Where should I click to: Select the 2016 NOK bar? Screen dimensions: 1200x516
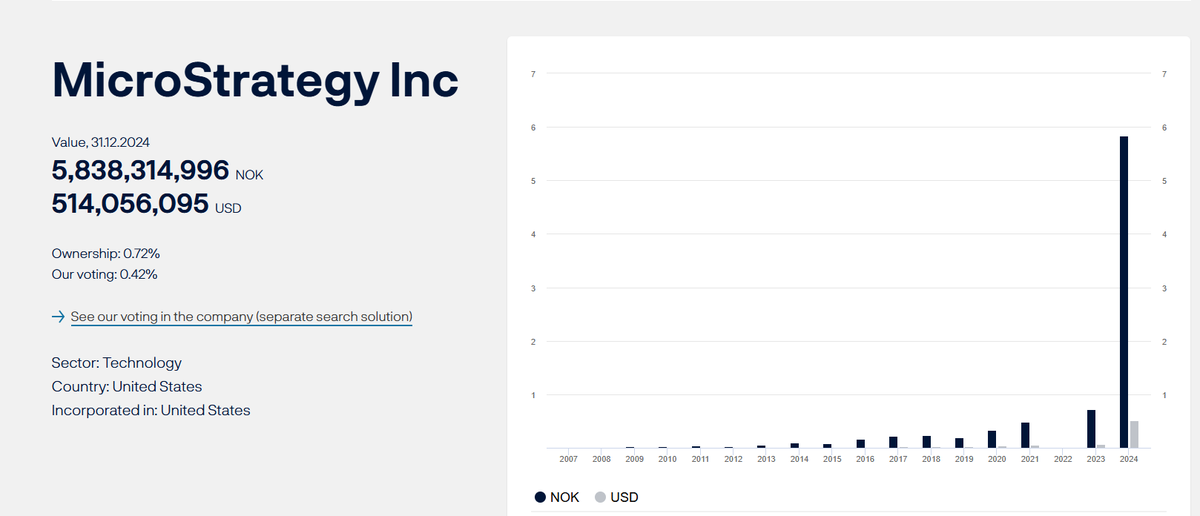click(x=860, y=444)
